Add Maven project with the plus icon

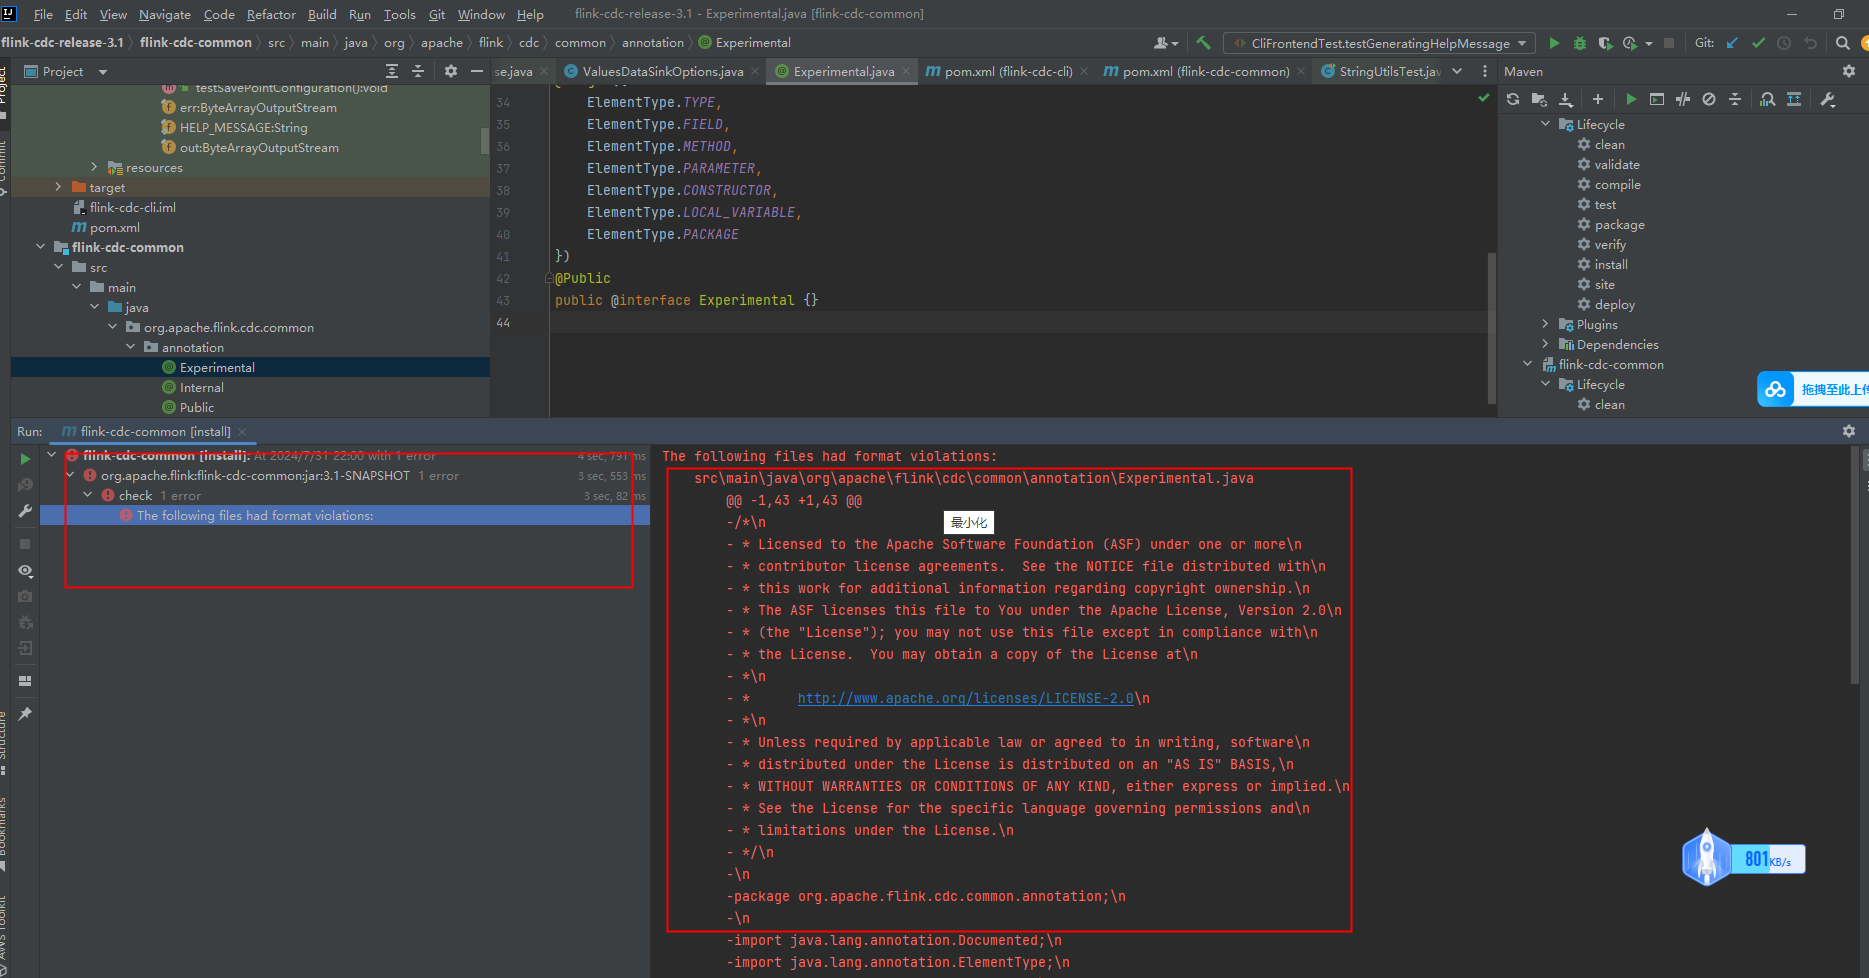pyautogui.click(x=1598, y=99)
